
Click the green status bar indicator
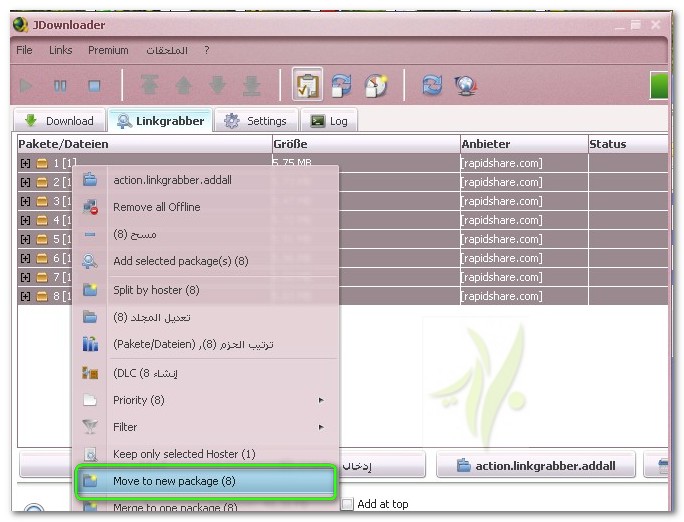pos(659,85)
